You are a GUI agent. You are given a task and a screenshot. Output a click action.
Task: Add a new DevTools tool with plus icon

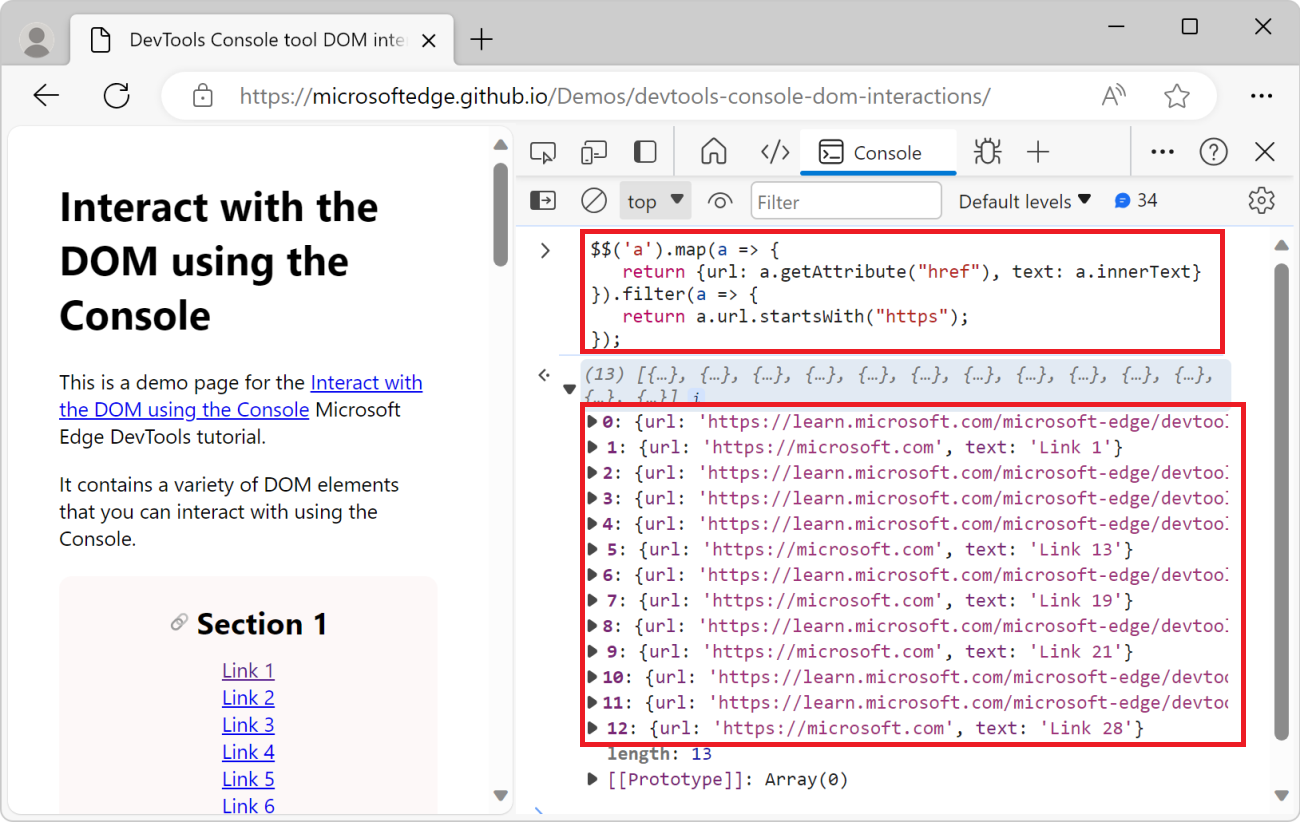(1039, 151)
